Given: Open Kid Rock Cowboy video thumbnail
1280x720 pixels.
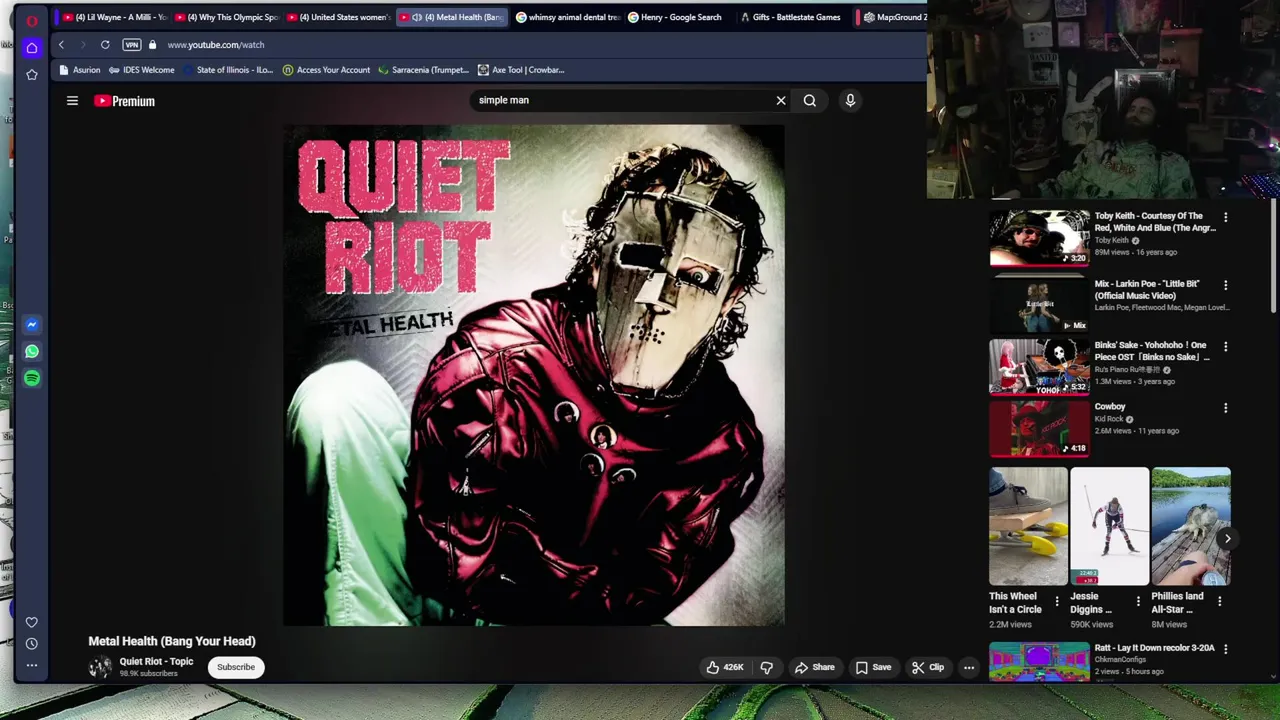Looking at the screenshot, I should (x=1039, y=427).
